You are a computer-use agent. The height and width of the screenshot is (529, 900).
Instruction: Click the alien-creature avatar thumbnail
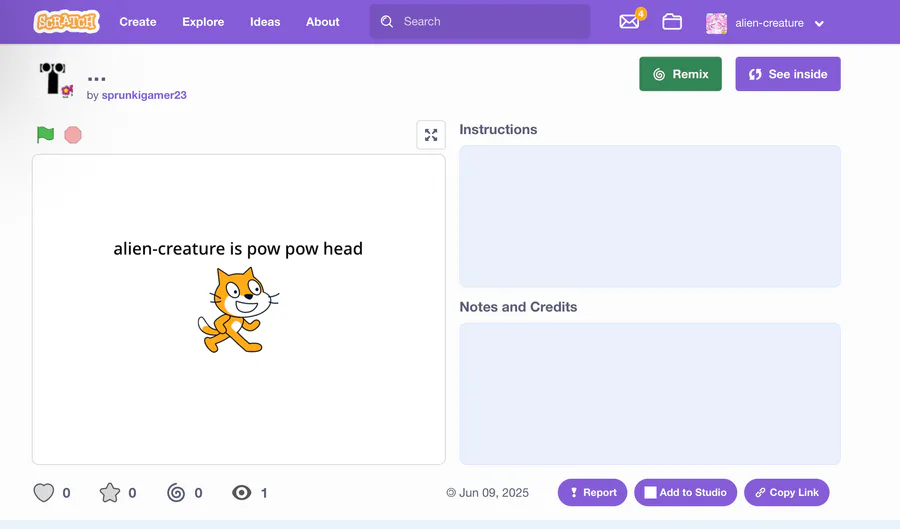click(x=716, y=24)
